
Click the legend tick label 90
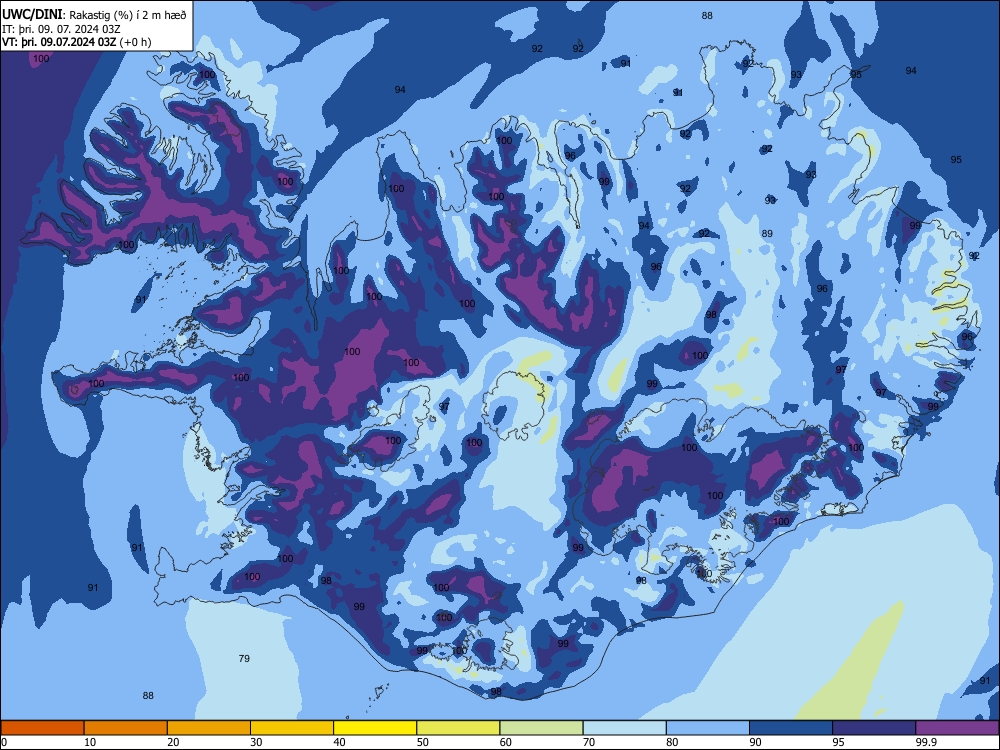[756, 742]
